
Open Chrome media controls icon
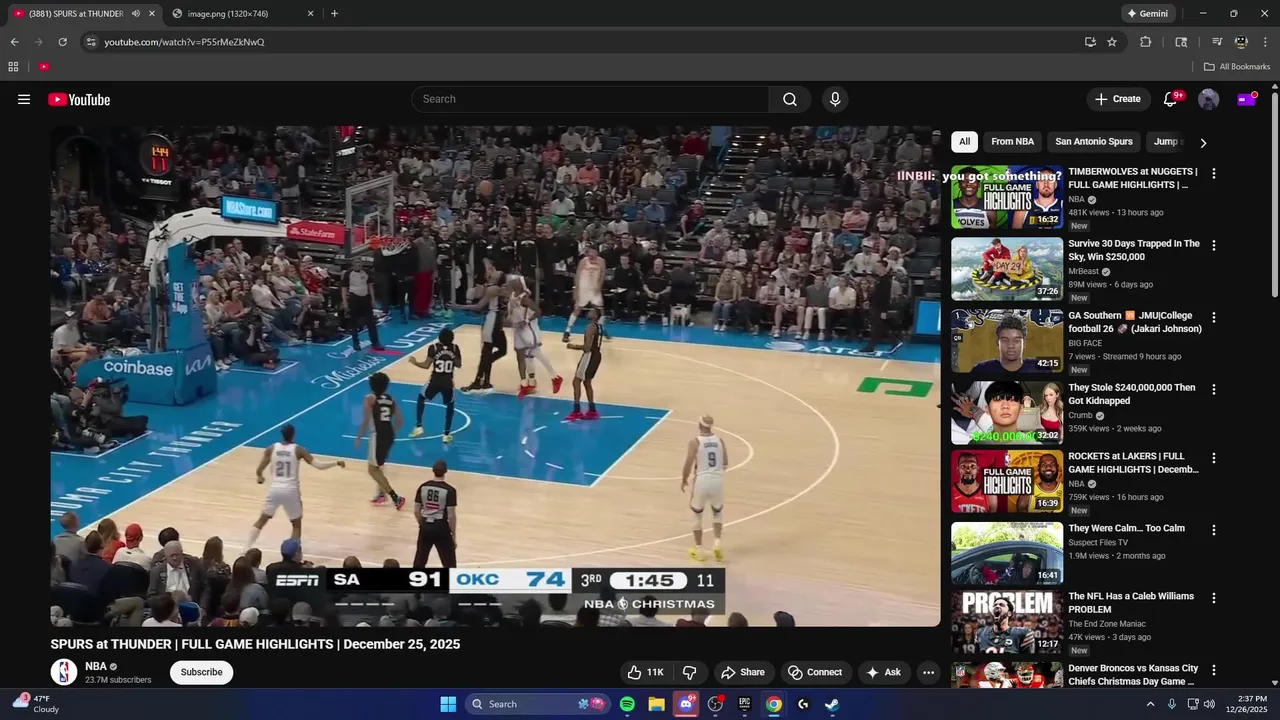coord(1217,42)
